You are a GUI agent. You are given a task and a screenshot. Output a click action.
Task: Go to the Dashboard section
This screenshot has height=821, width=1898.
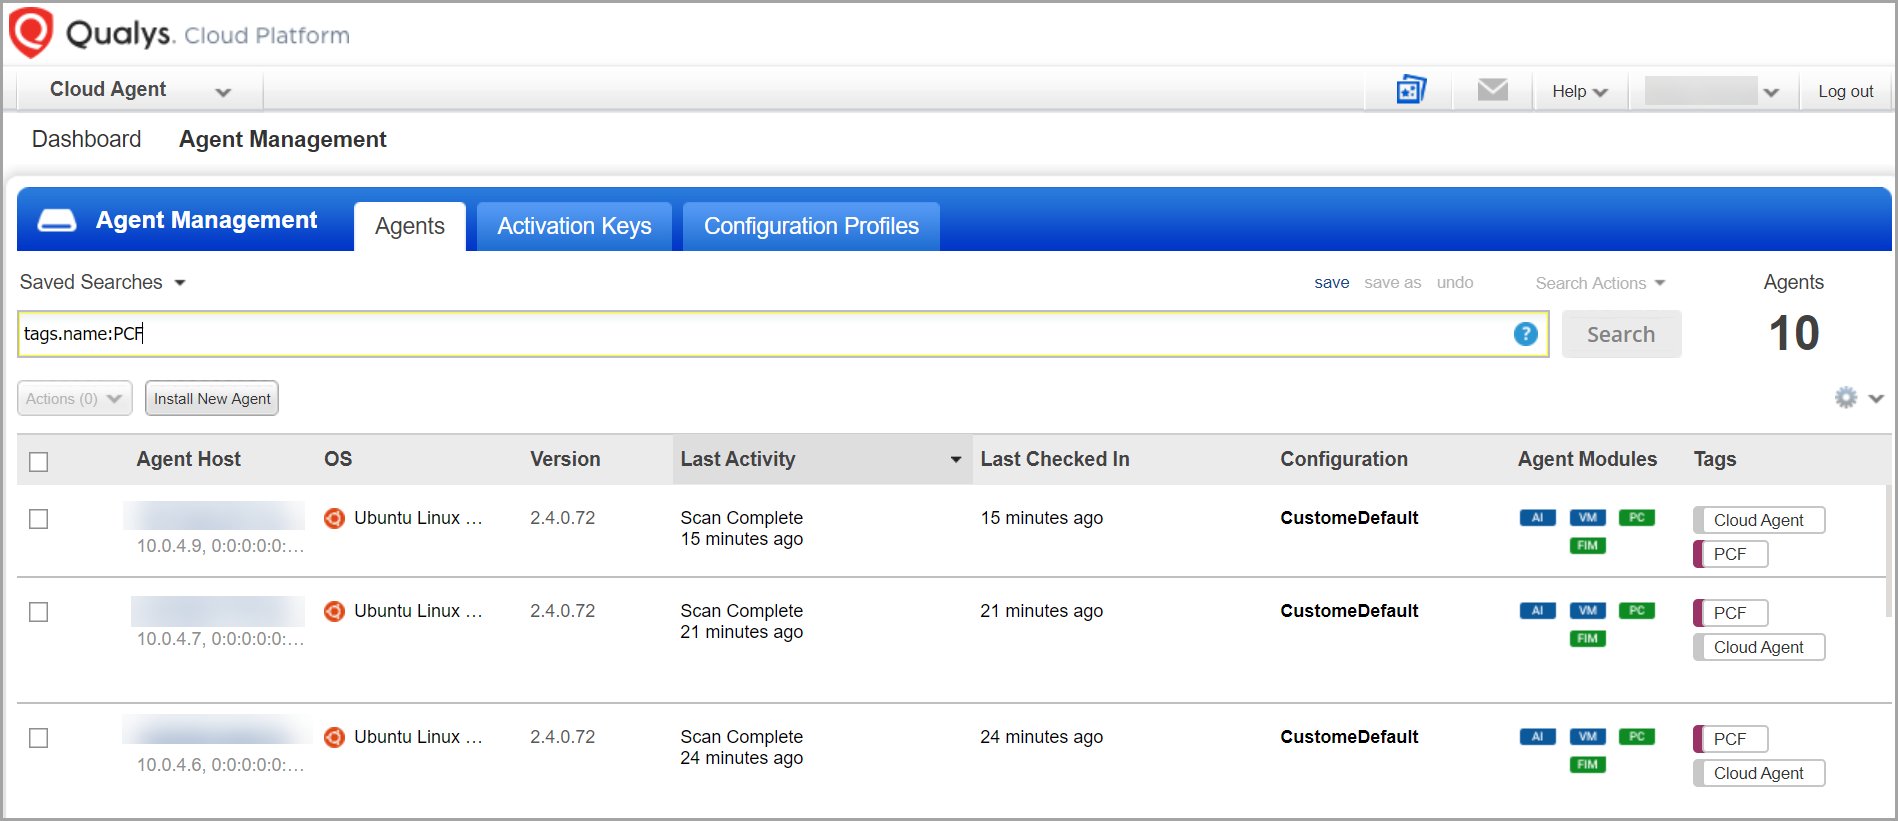[x=87, y=139]
